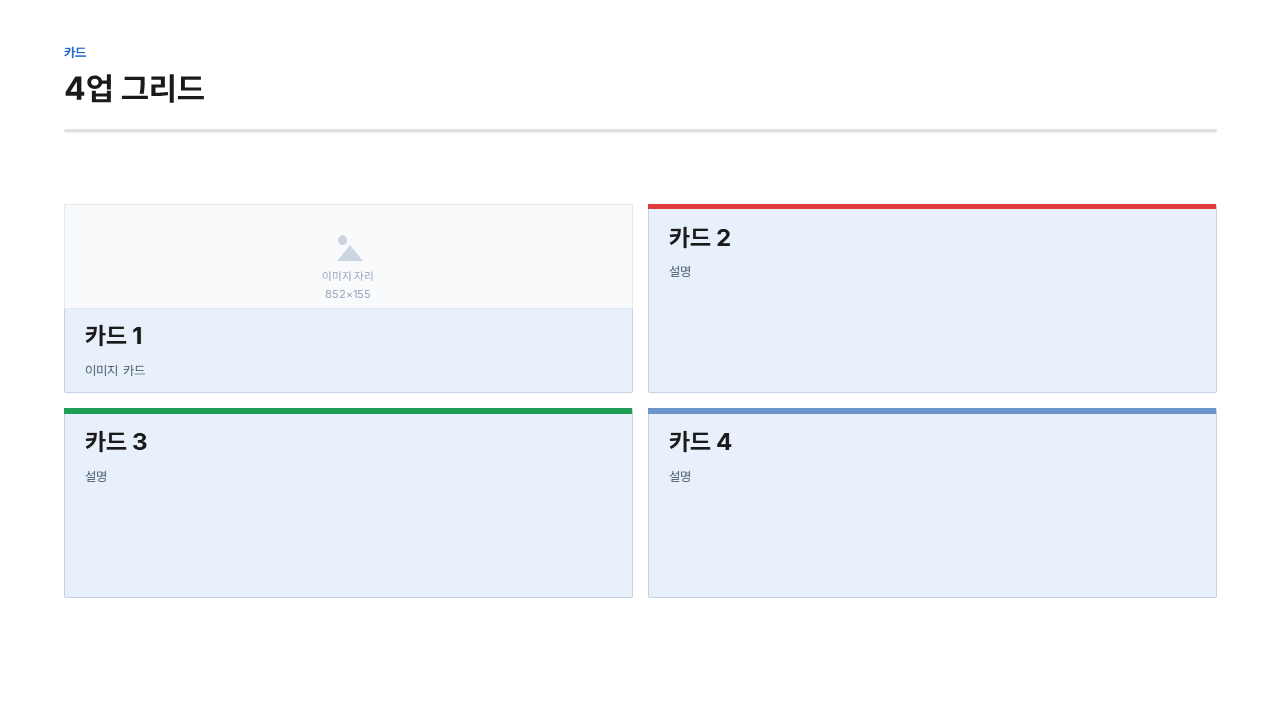Click the empty body area of 카드 4
Image resolution: width=1280 pixels, height=720 pixels.
click(932, 540)
